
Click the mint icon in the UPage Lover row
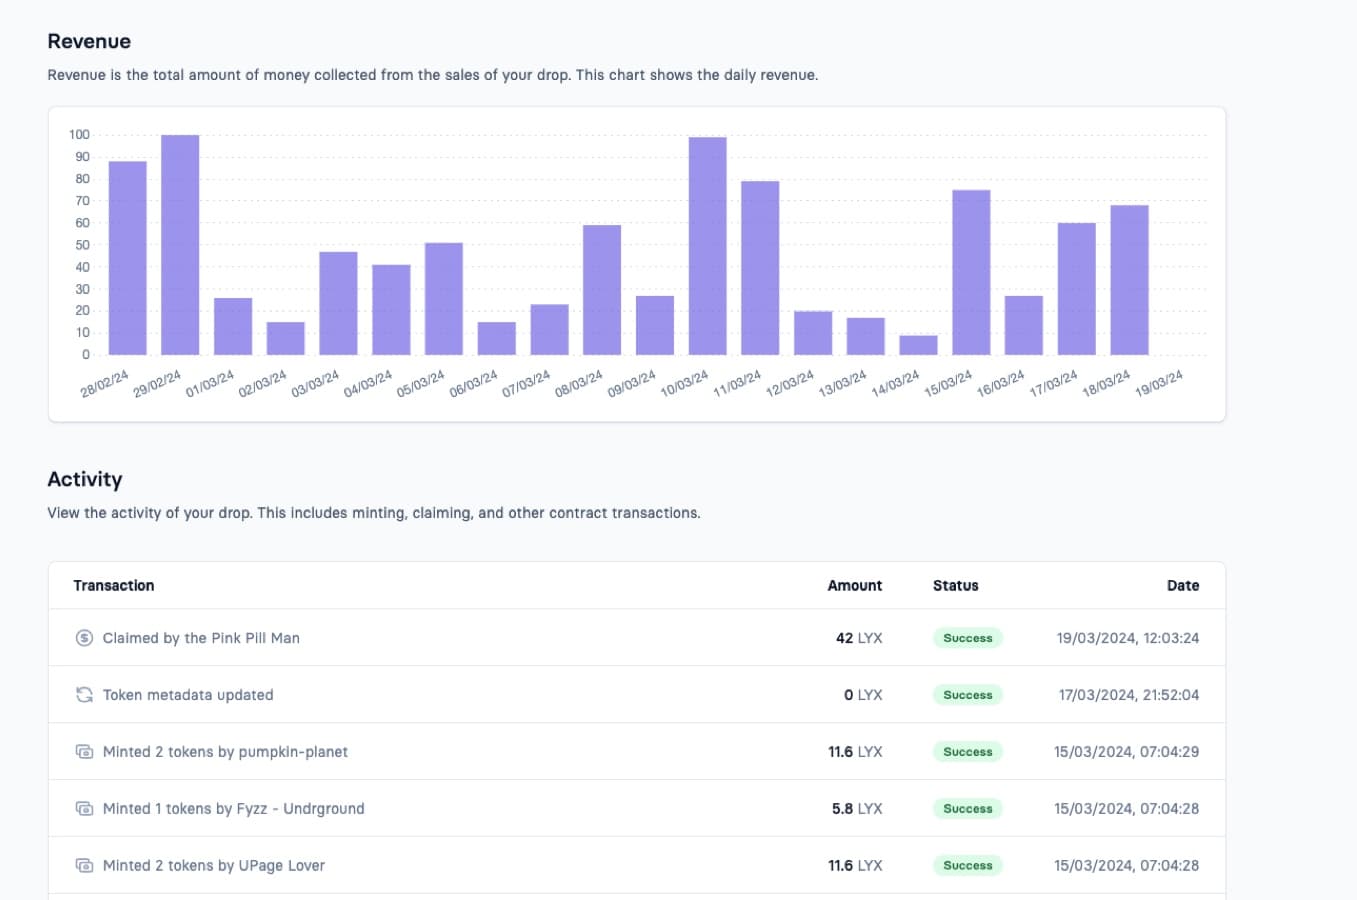84,866
